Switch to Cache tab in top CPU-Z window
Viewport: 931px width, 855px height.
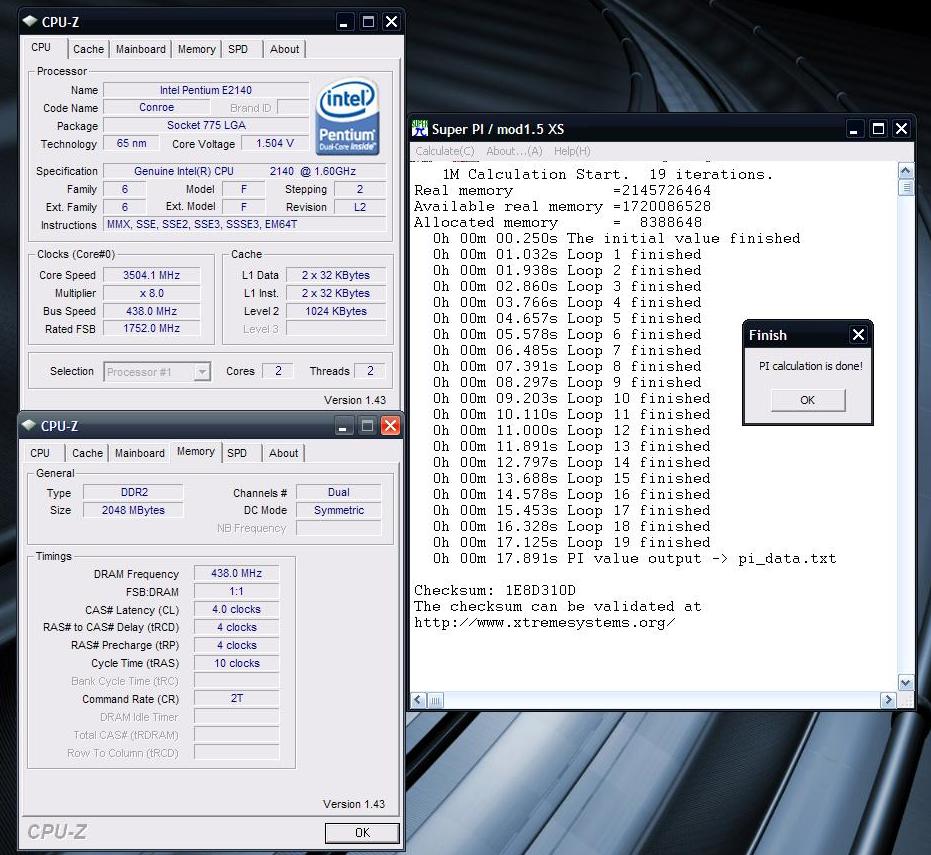[x=88, y=49]
